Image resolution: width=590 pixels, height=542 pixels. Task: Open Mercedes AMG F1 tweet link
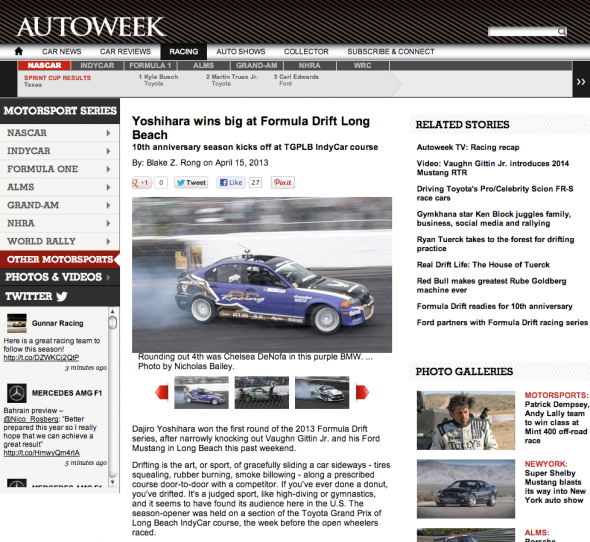(x=41, y=453)
